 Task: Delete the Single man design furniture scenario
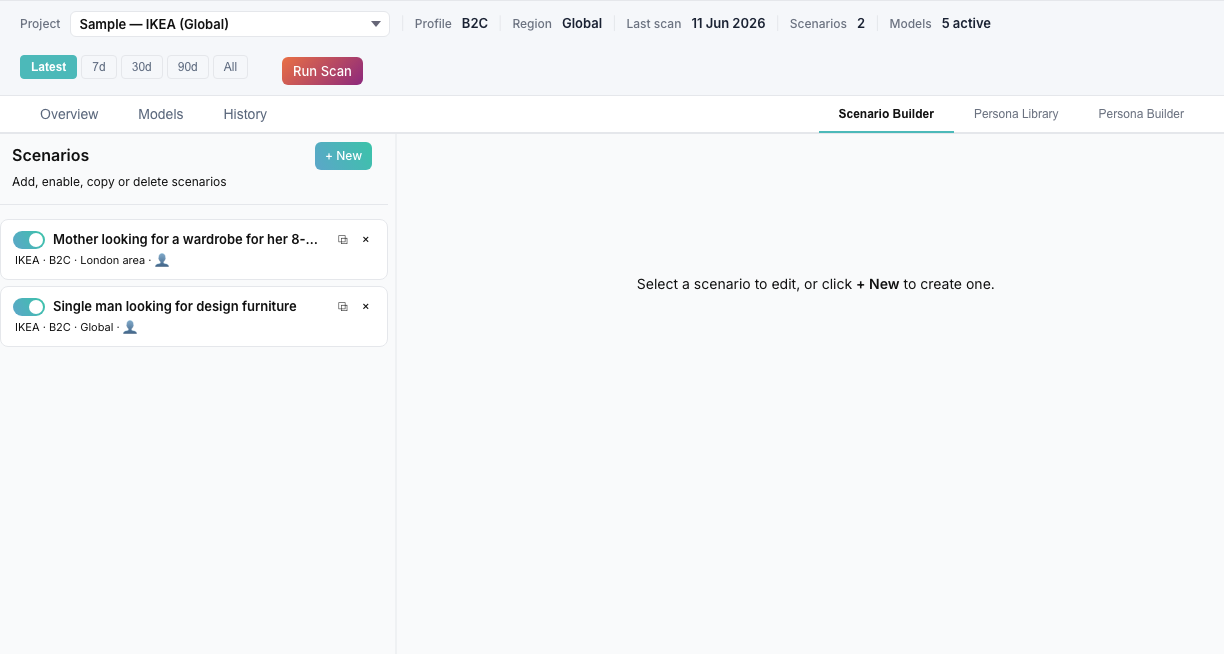366,307
